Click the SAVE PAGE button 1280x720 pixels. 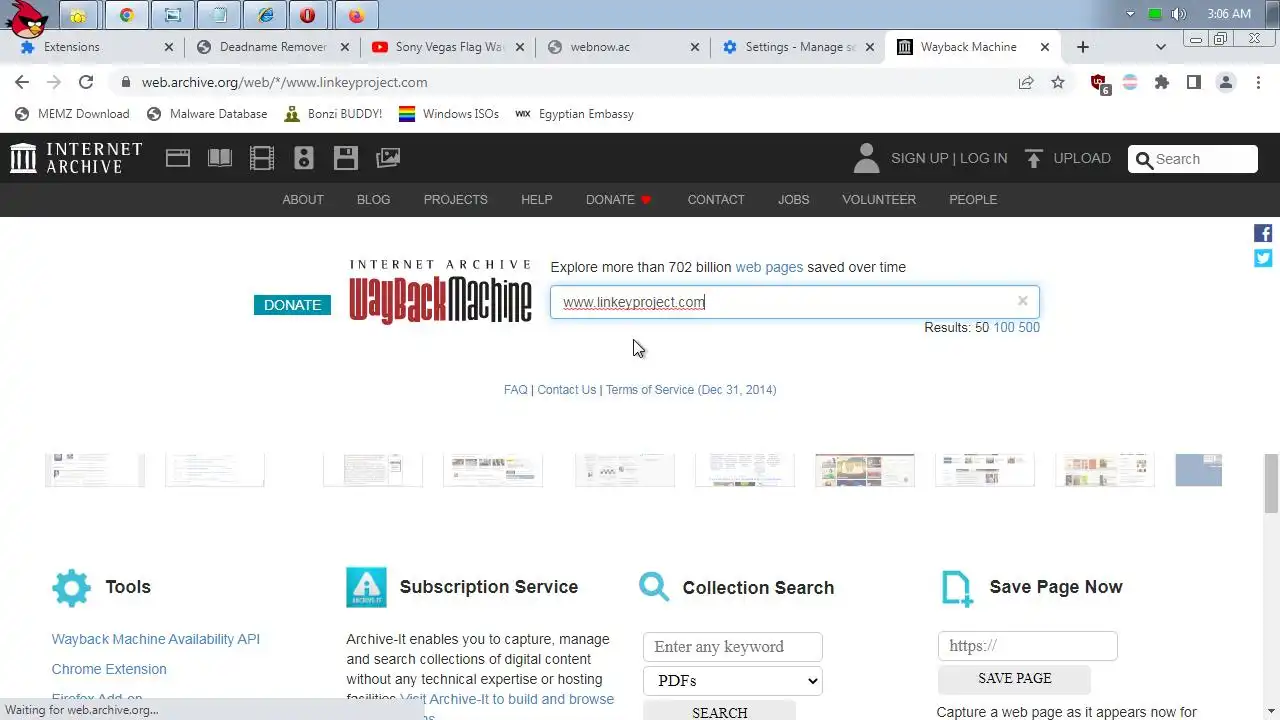coord(1015,679)
